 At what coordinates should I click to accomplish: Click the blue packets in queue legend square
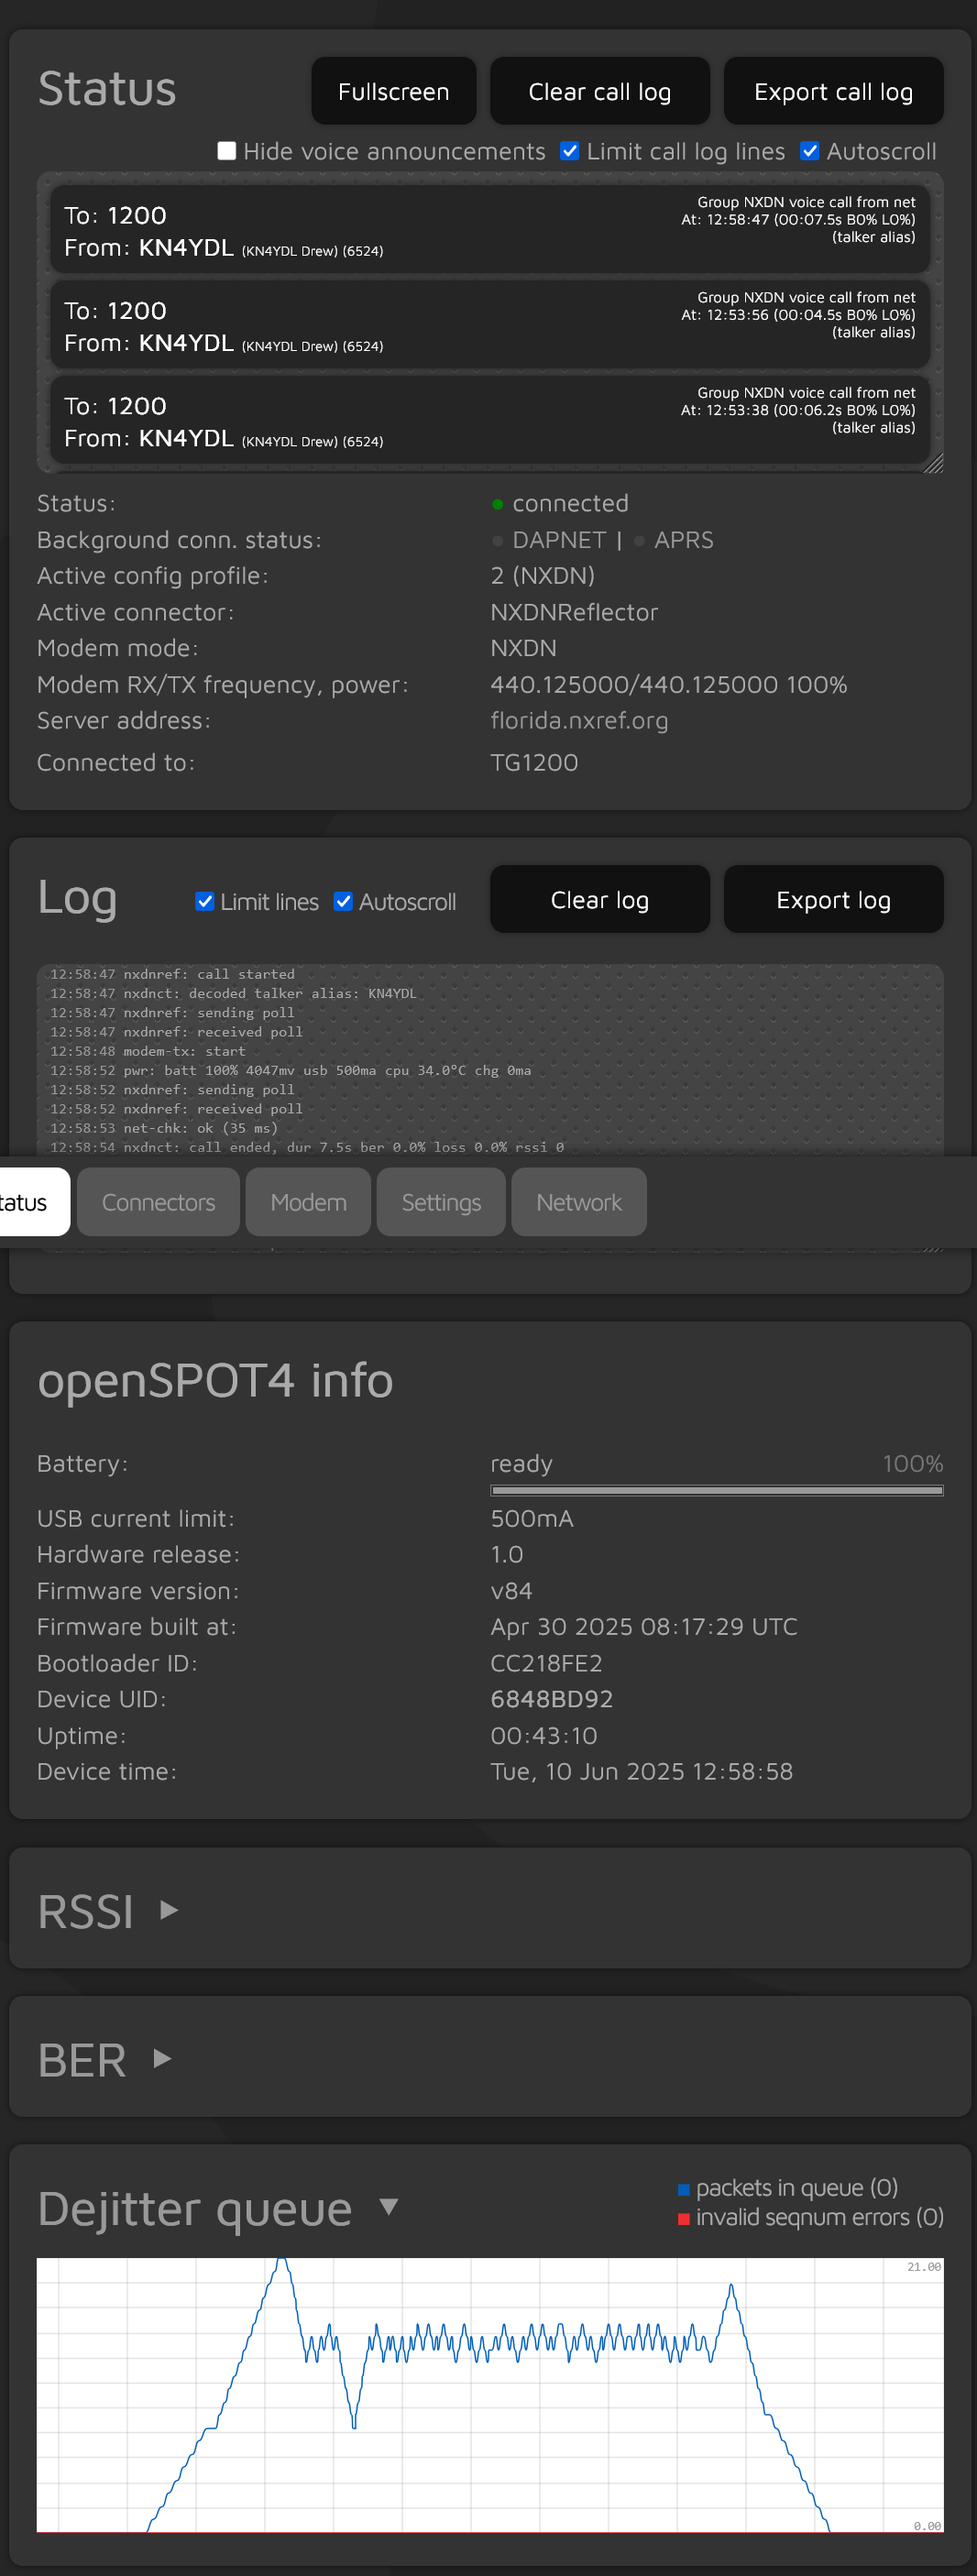coord(683,2189)
